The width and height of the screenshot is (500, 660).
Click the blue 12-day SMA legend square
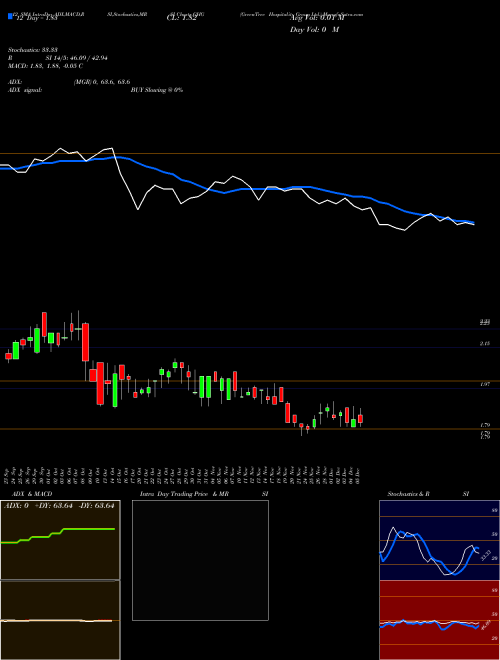pos(10,16)
